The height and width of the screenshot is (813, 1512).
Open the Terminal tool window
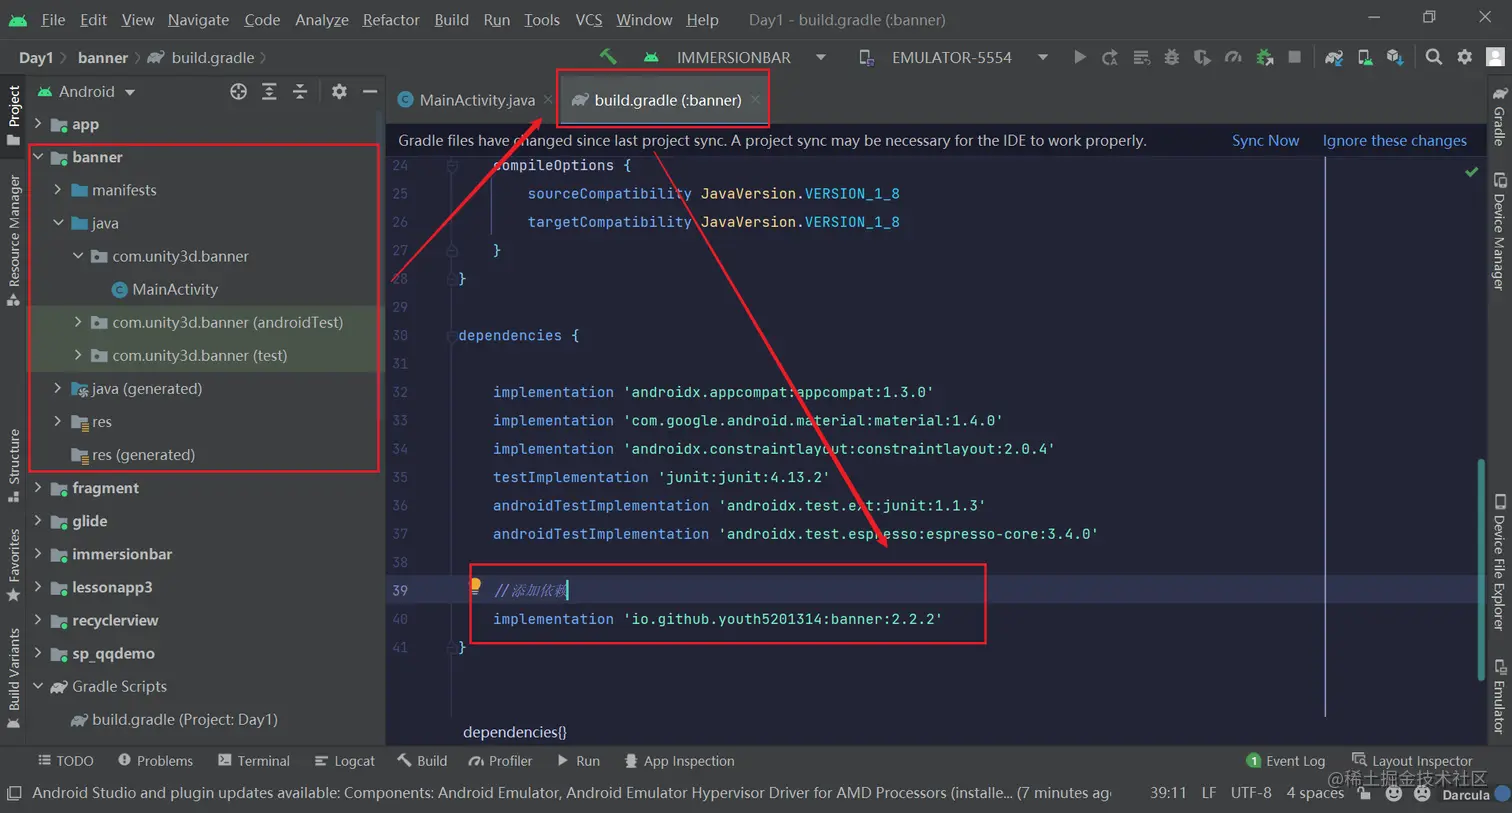254,761
